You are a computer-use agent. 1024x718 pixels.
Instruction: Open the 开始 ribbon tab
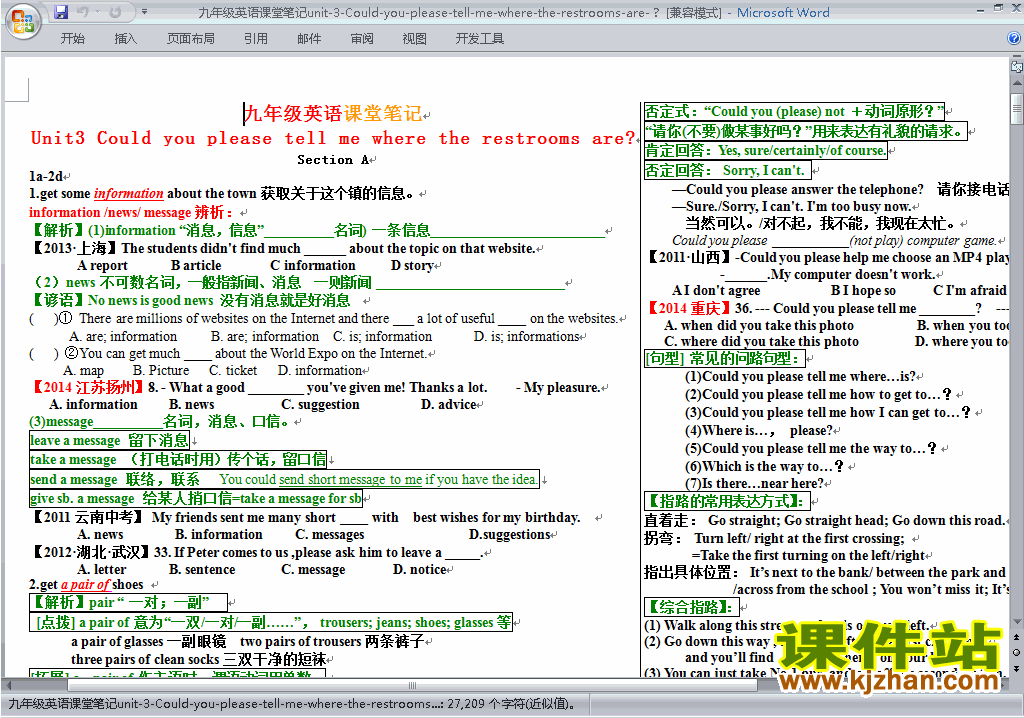coord(72,39)
